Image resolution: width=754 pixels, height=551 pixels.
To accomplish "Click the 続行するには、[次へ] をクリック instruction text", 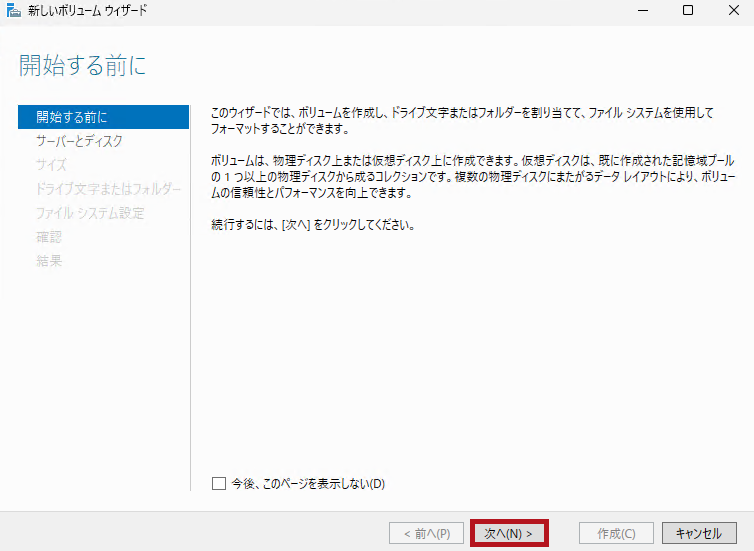I will 313,225.
